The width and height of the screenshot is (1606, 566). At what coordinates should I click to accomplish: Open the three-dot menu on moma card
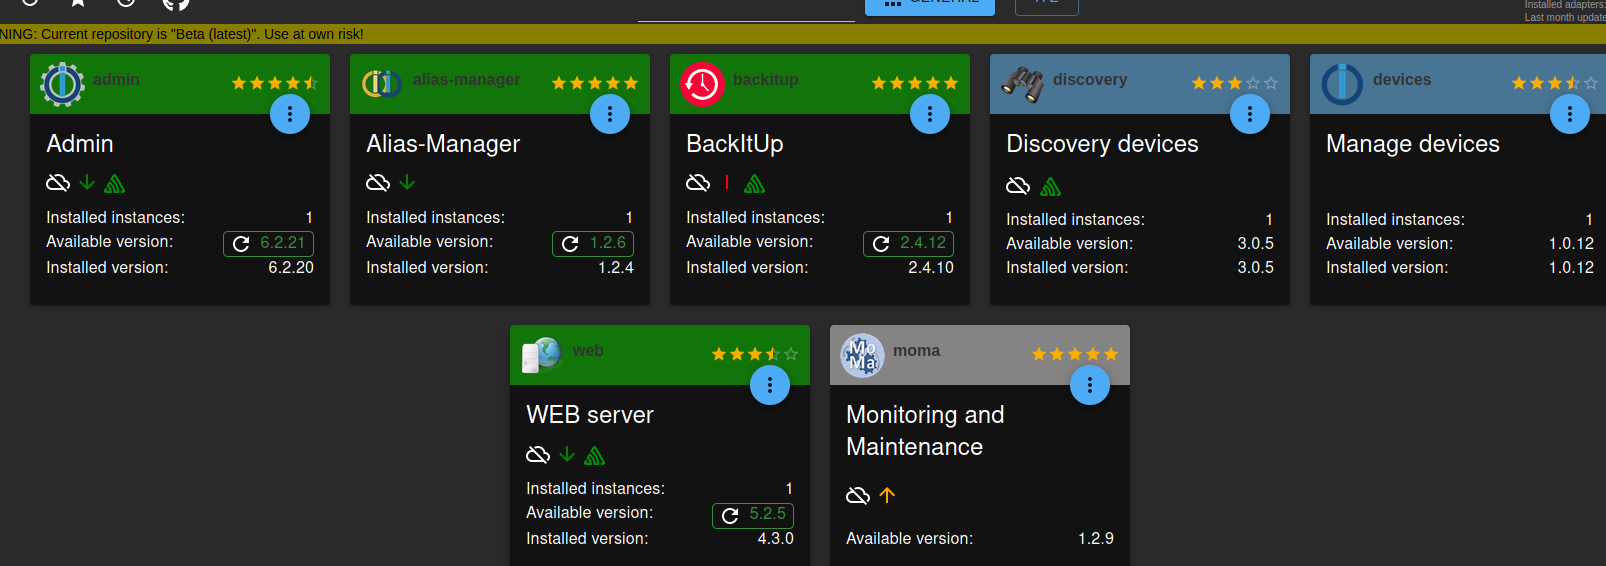click(1090, 385)
